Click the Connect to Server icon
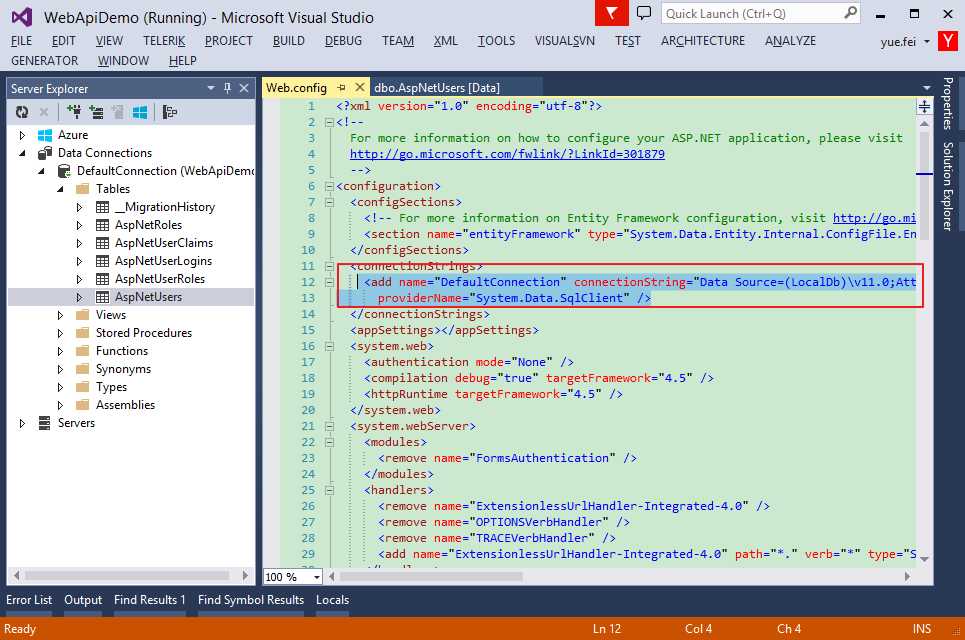Image resolution: width=965 pixels, height=640 pixels. [x=97, y=112]
